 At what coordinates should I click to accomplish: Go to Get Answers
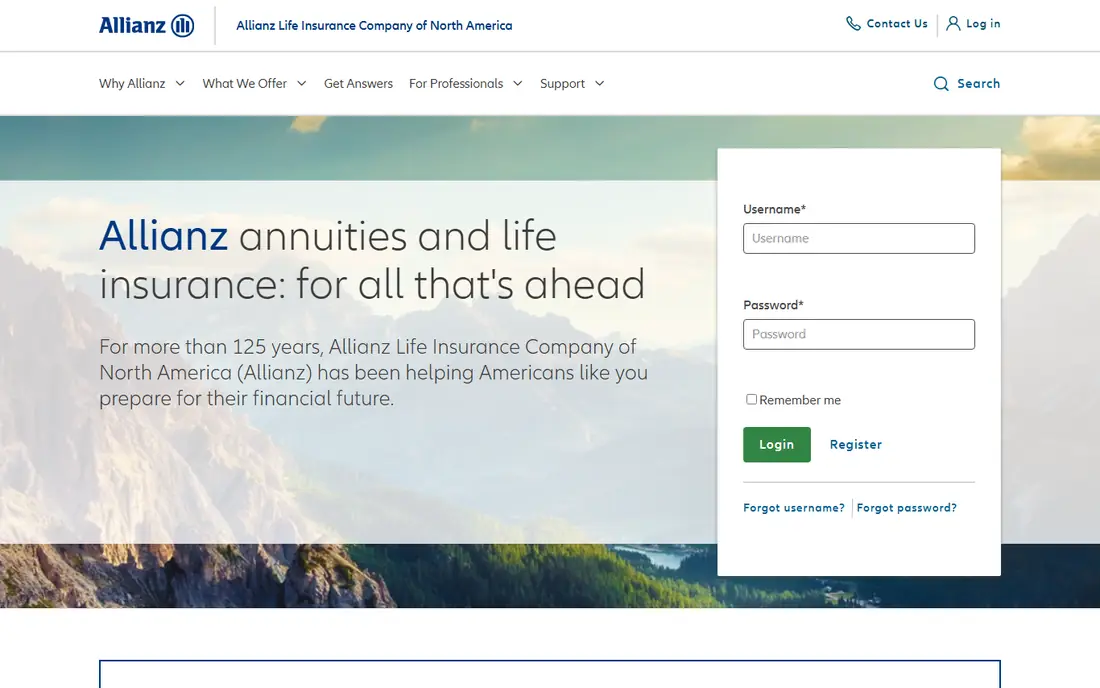[x=358, y=83]
